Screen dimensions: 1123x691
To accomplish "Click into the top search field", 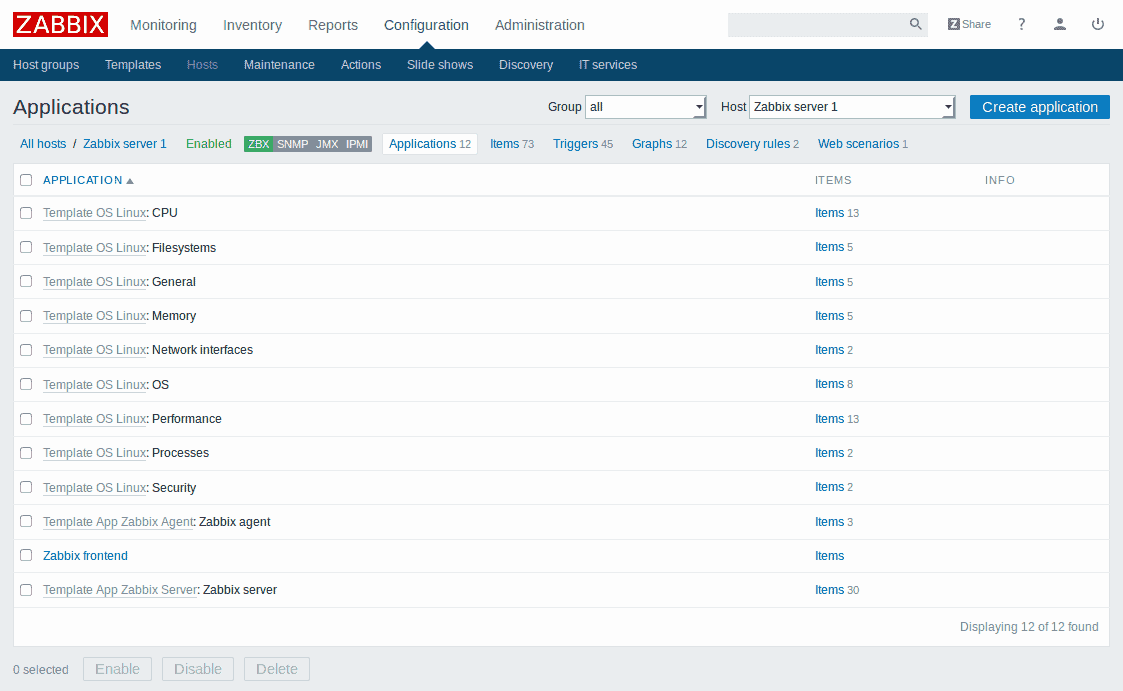I will pyautogui.click(x=816, y=24).
